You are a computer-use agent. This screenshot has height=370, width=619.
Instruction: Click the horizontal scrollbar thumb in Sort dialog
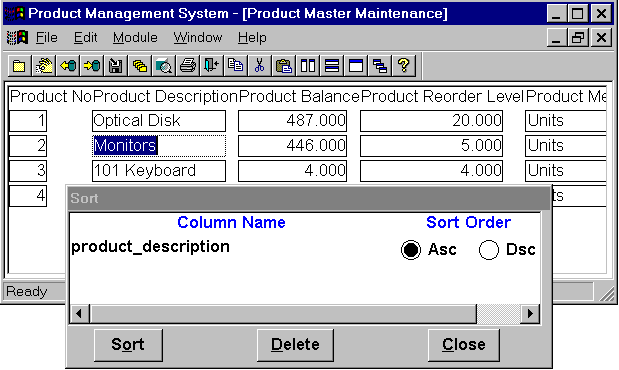tap(283, 314)
